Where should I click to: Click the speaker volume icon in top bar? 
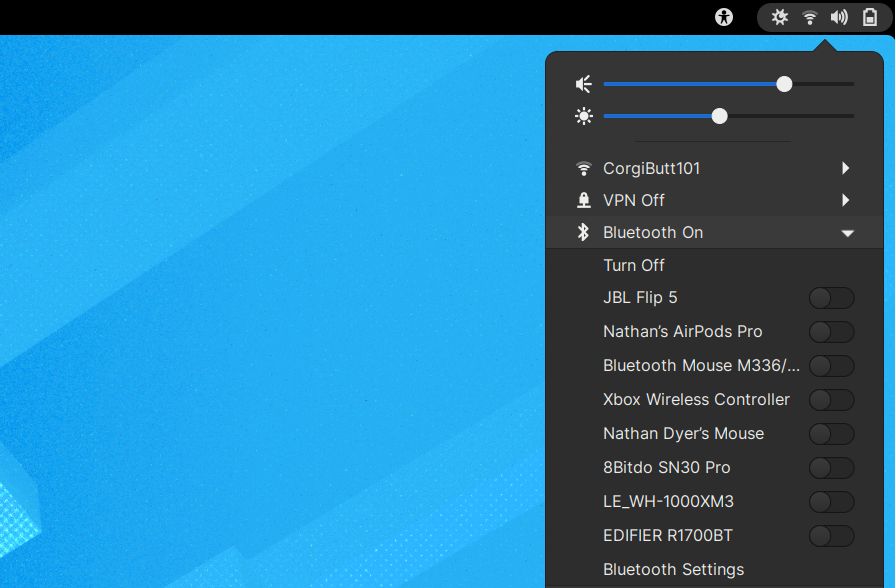[839, 17]
